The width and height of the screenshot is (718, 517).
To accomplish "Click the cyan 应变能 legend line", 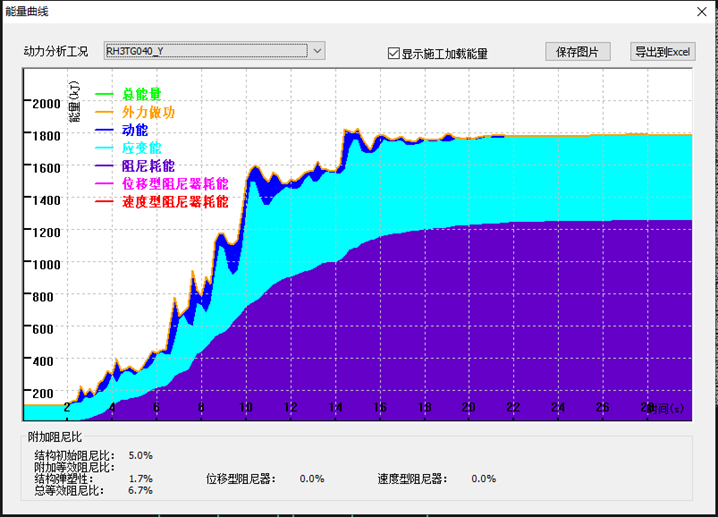I will pos(104,148).
